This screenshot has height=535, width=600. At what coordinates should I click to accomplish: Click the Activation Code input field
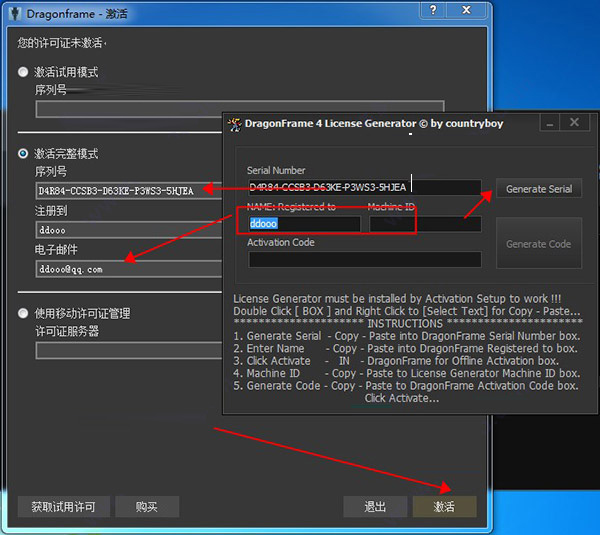coord(364,259)
